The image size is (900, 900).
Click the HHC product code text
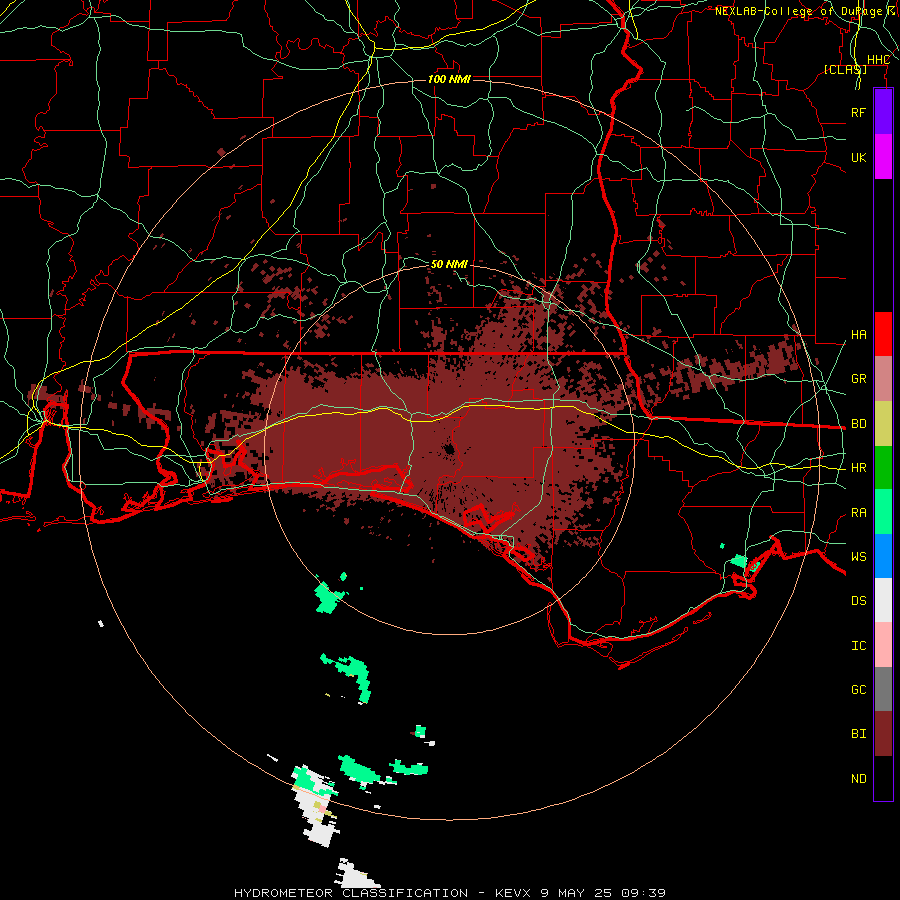pyautogui.click(x=878, y=60)
